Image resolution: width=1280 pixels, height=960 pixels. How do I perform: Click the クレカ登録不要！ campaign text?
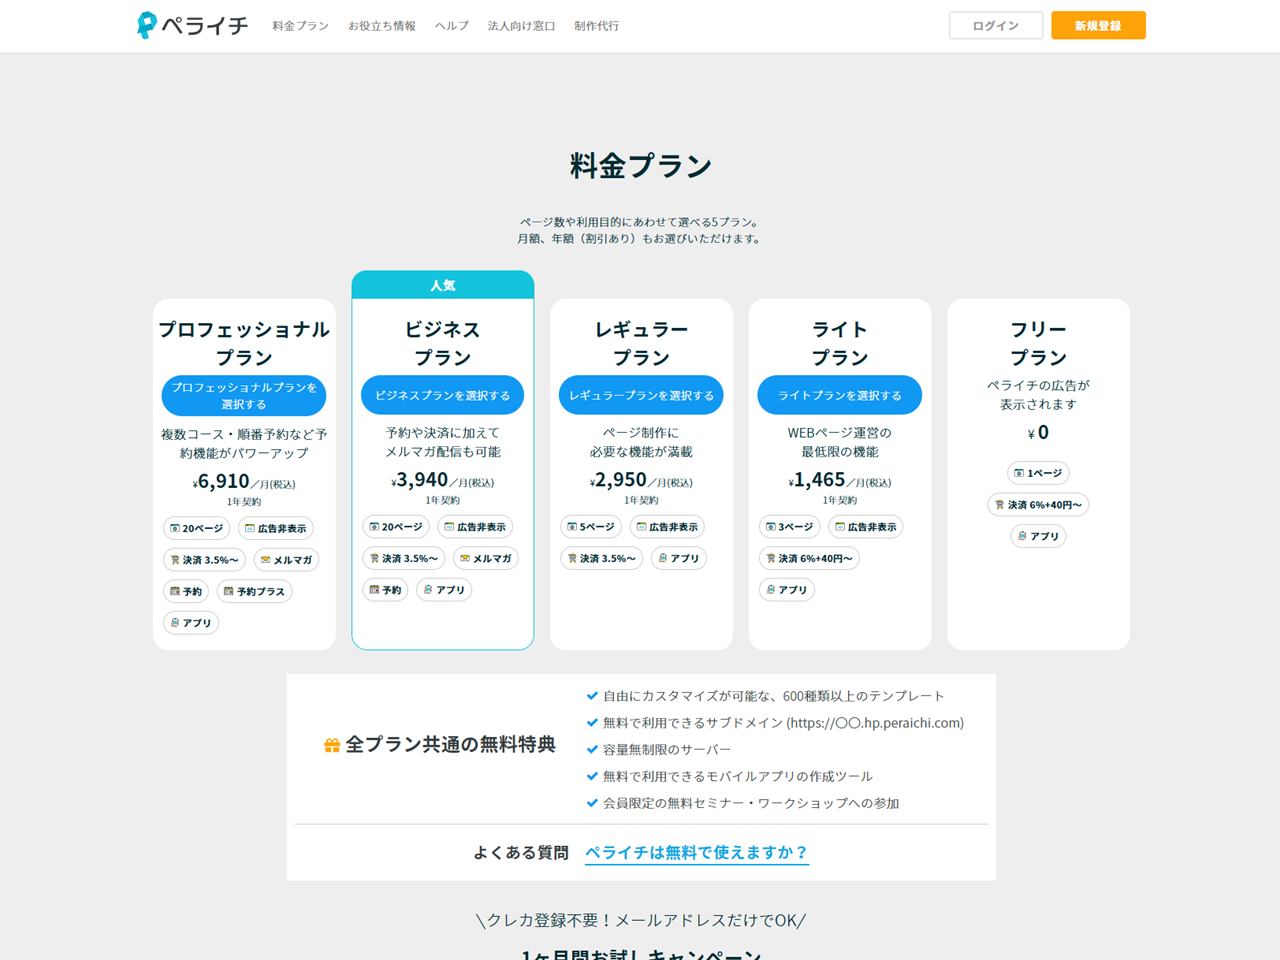pyautogui.click(x=641, y=921)
